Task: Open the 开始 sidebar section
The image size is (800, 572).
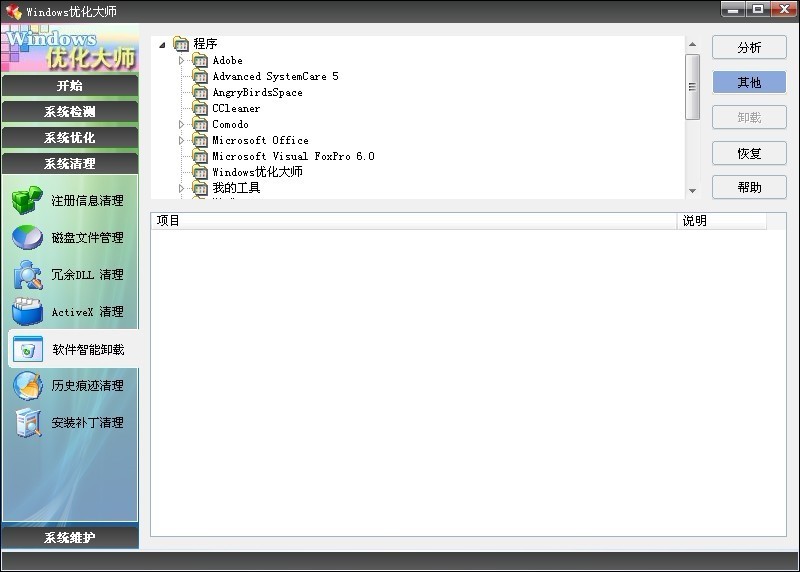Action: (x=70, y=85)
